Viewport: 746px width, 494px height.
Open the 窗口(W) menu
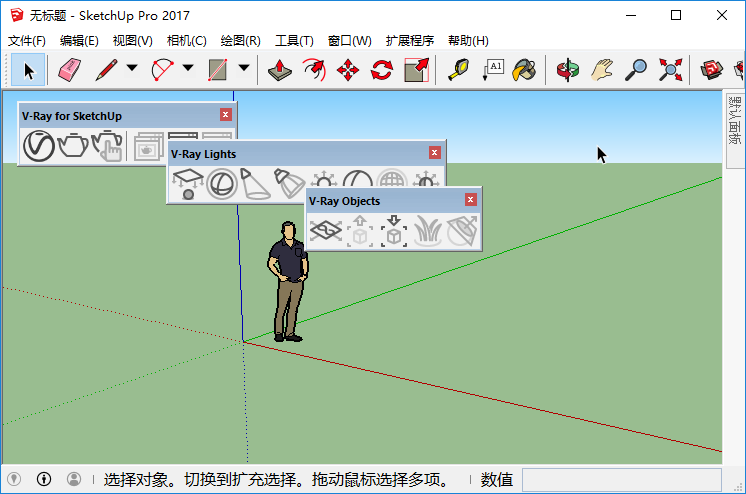click(x=350, y=41)
